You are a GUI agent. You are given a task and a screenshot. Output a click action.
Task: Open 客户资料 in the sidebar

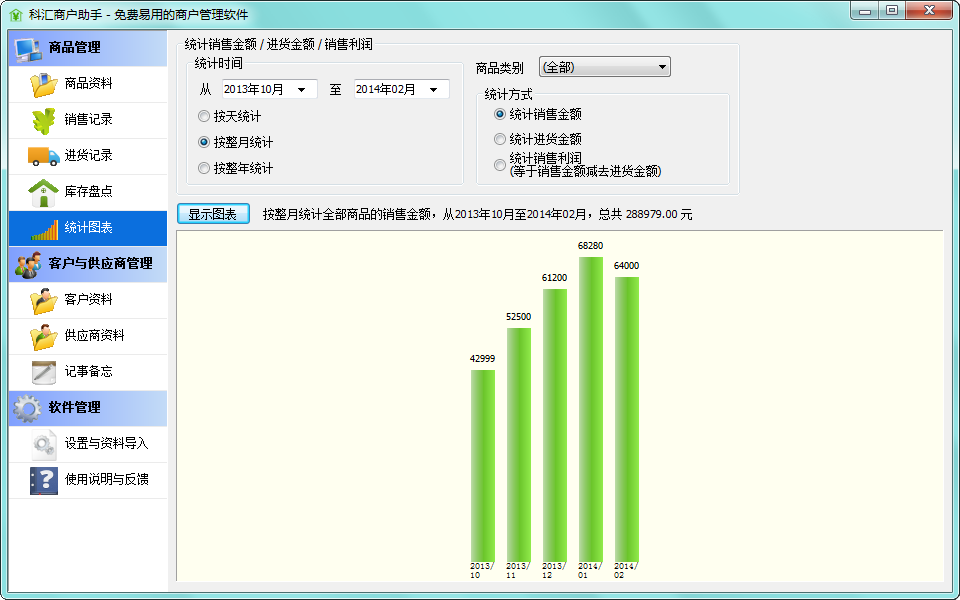click(88, 300)
